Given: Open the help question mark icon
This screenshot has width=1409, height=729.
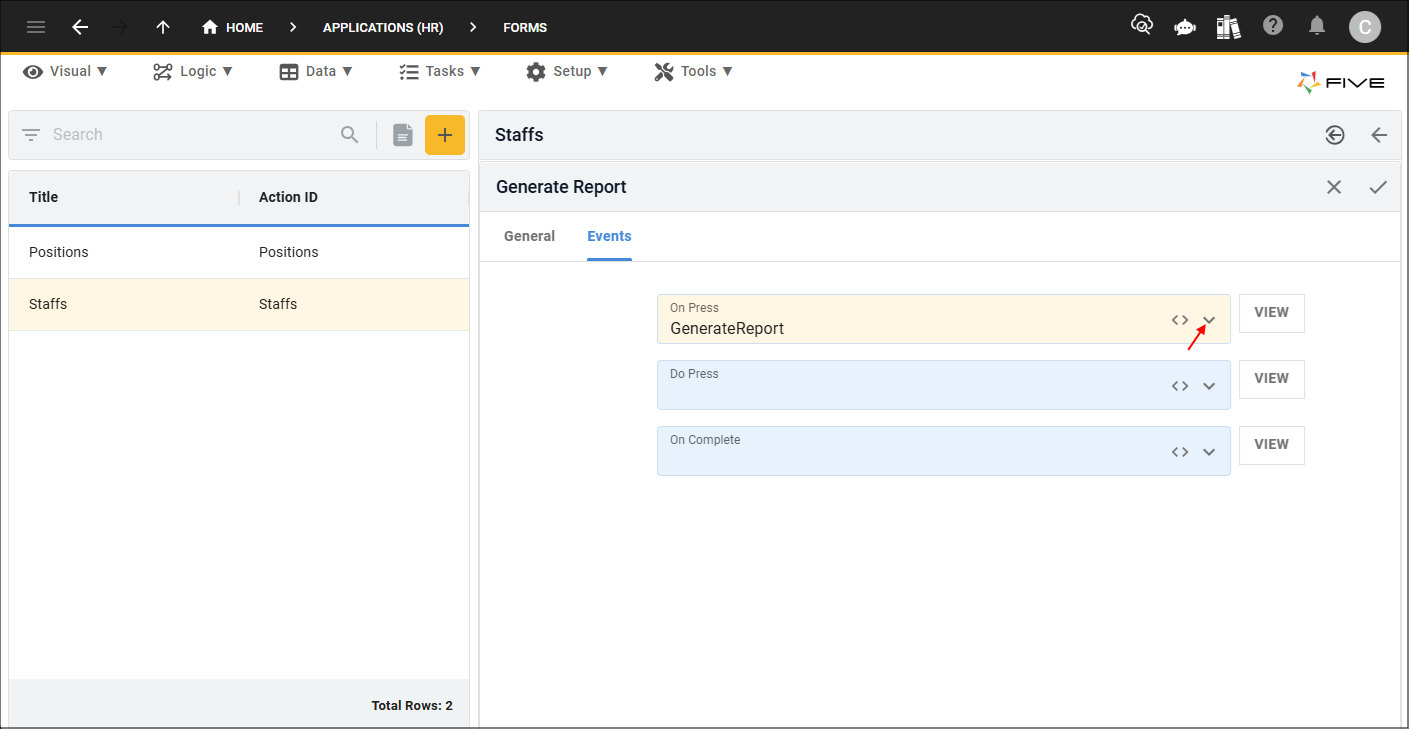Looking at the screenshot, I should click(x=1273, y=26).
